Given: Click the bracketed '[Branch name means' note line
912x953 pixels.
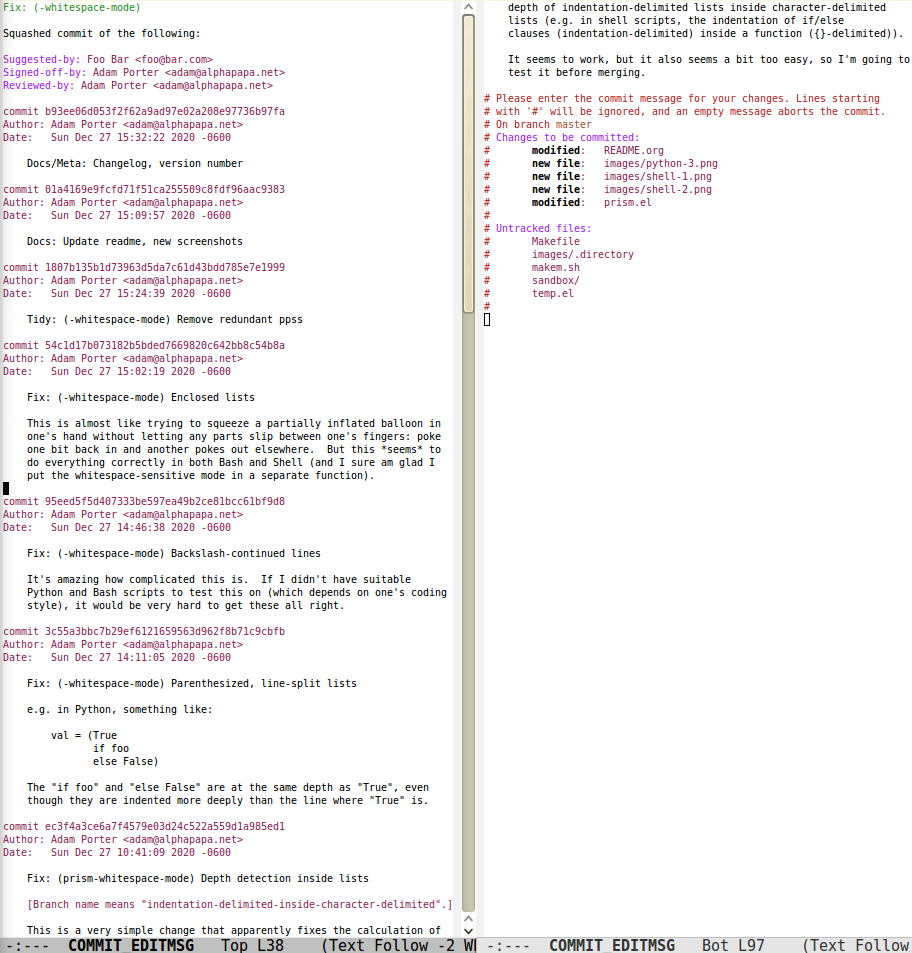Looking at the screenshot, I should (x=240, y=904).
